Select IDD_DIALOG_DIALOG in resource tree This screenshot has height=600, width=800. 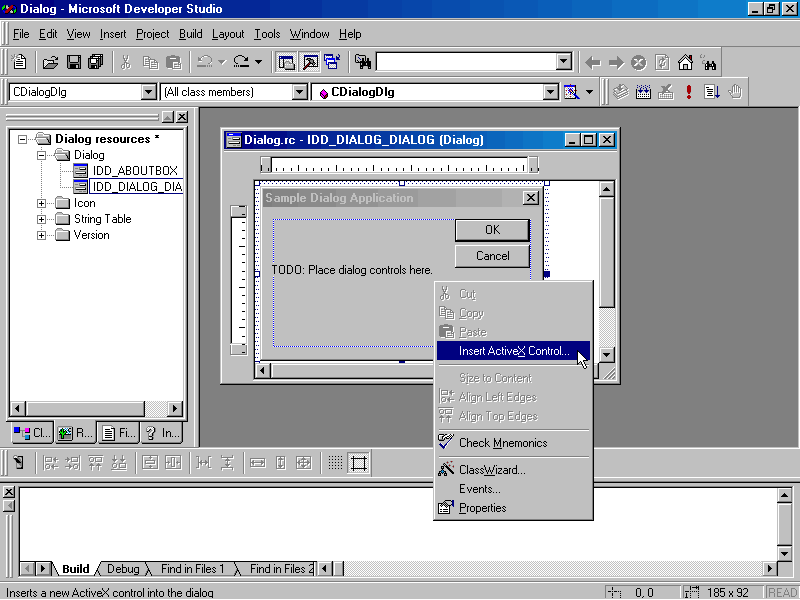pyautogui.click(x=137, y=187)
